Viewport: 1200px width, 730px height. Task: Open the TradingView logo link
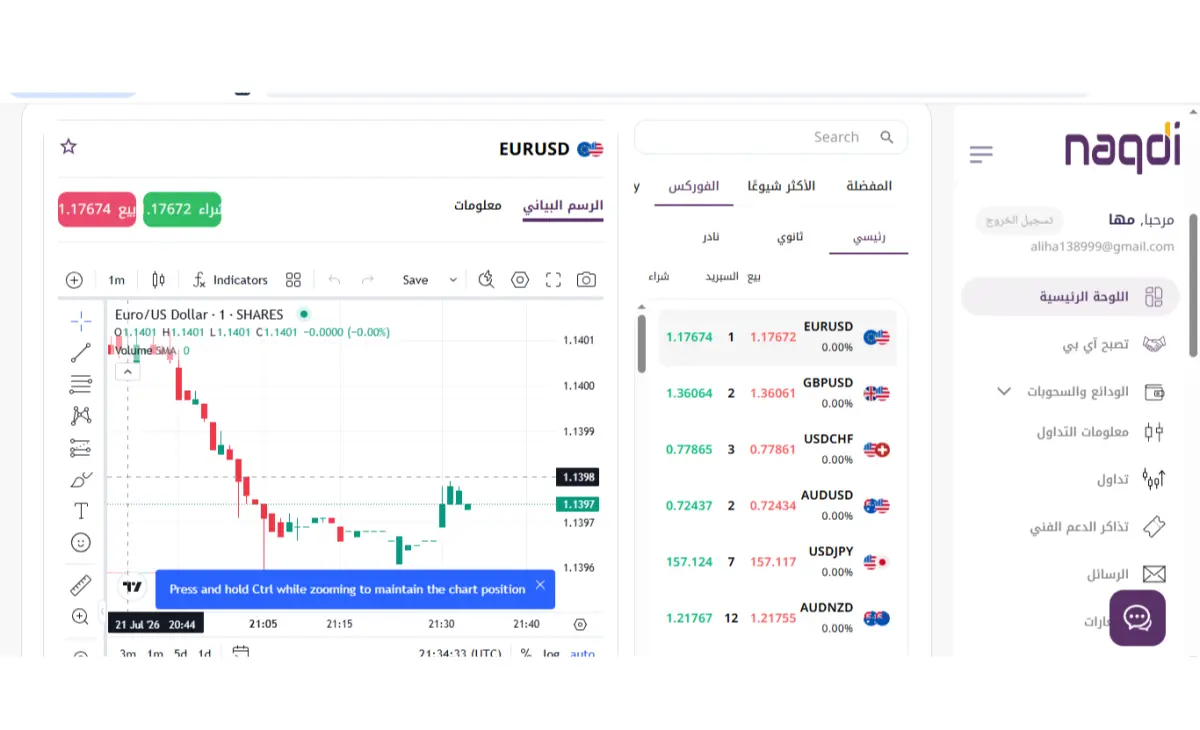[x=131, y=587]
